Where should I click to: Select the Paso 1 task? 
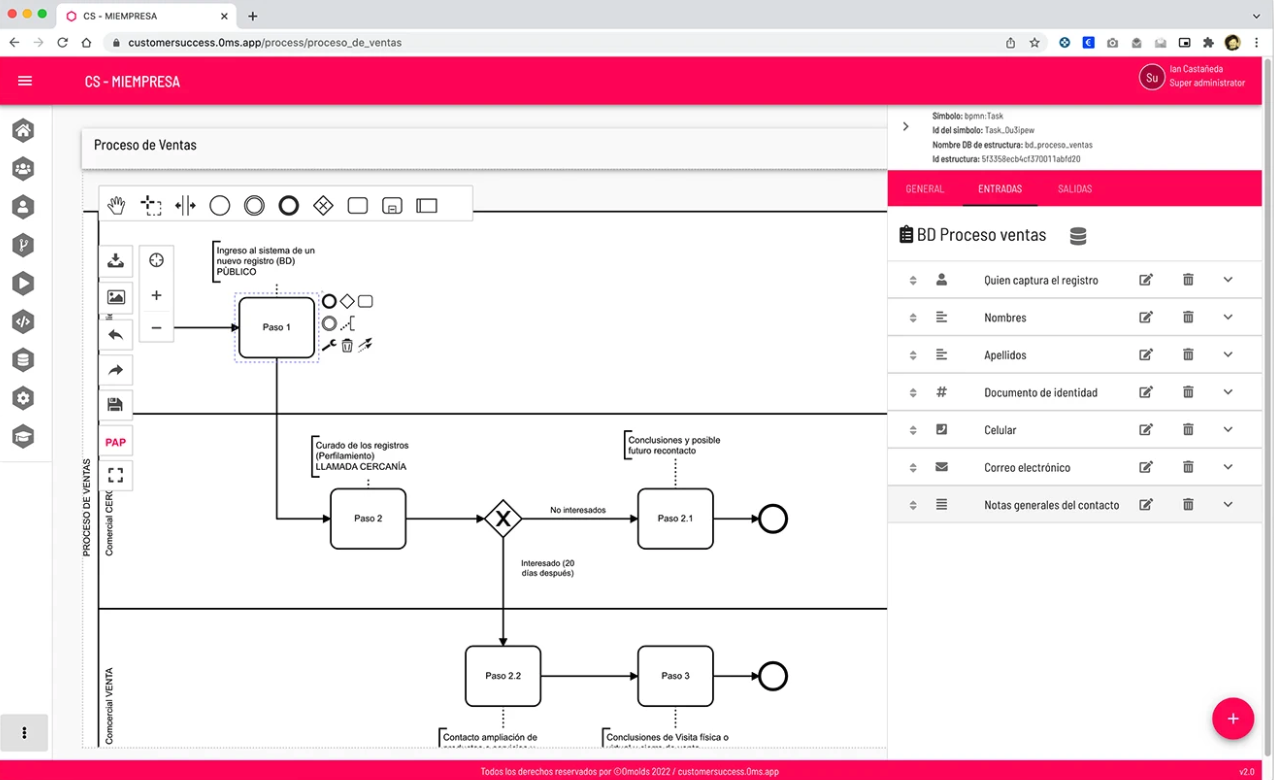(277, 327)
